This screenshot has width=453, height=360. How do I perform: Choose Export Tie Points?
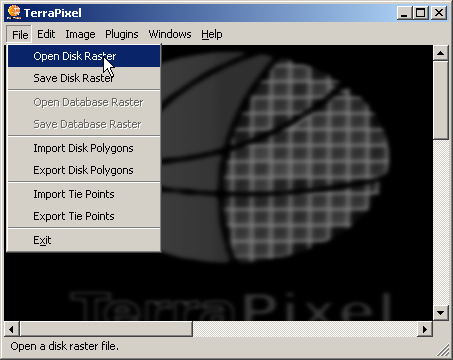[x=84, y=216]
